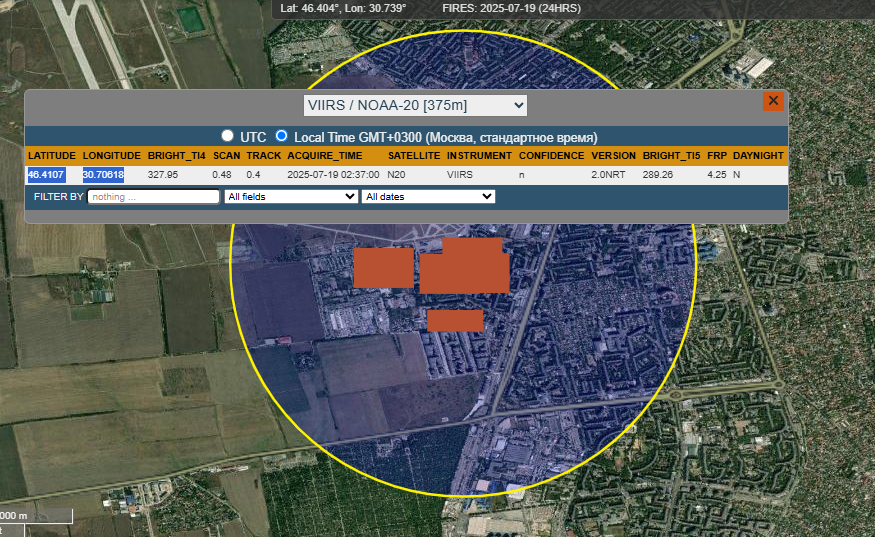
Task: Click the brightness value 327.95
Action: tap(162, 175)
